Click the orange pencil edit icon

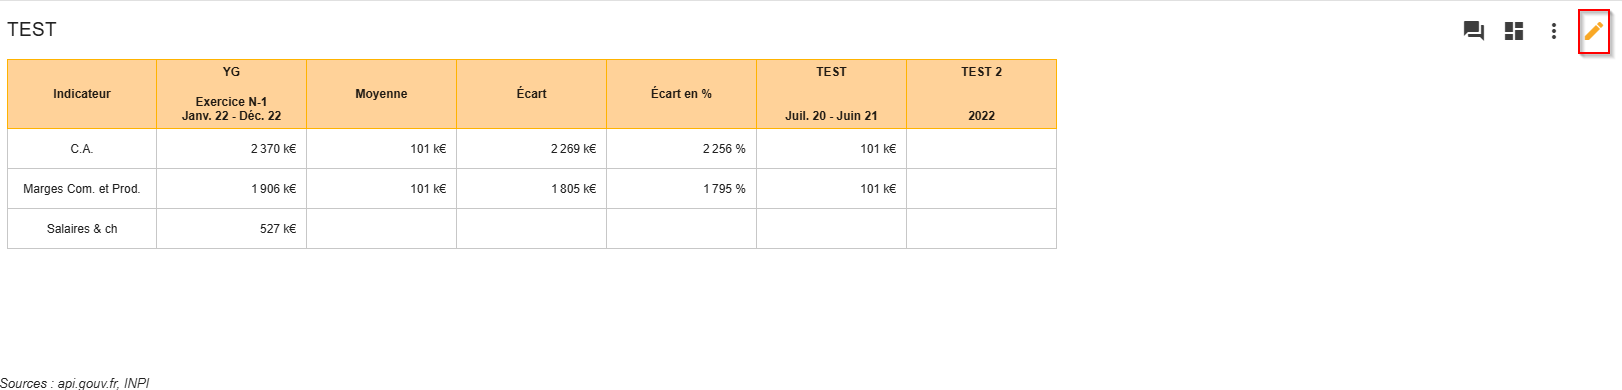(x=1594, y=31)
